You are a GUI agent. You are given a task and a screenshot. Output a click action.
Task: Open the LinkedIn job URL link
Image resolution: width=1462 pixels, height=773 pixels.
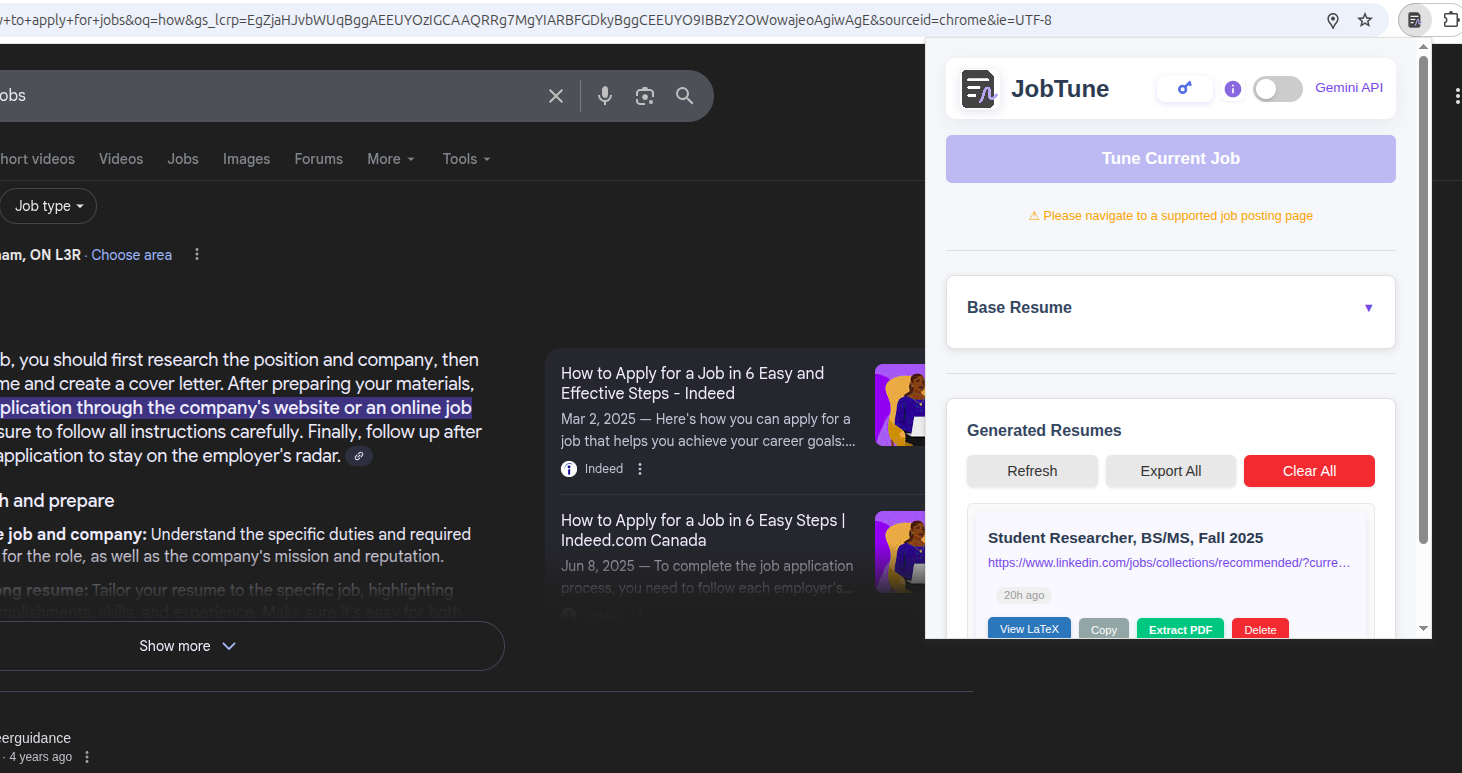click(1169, 563)
